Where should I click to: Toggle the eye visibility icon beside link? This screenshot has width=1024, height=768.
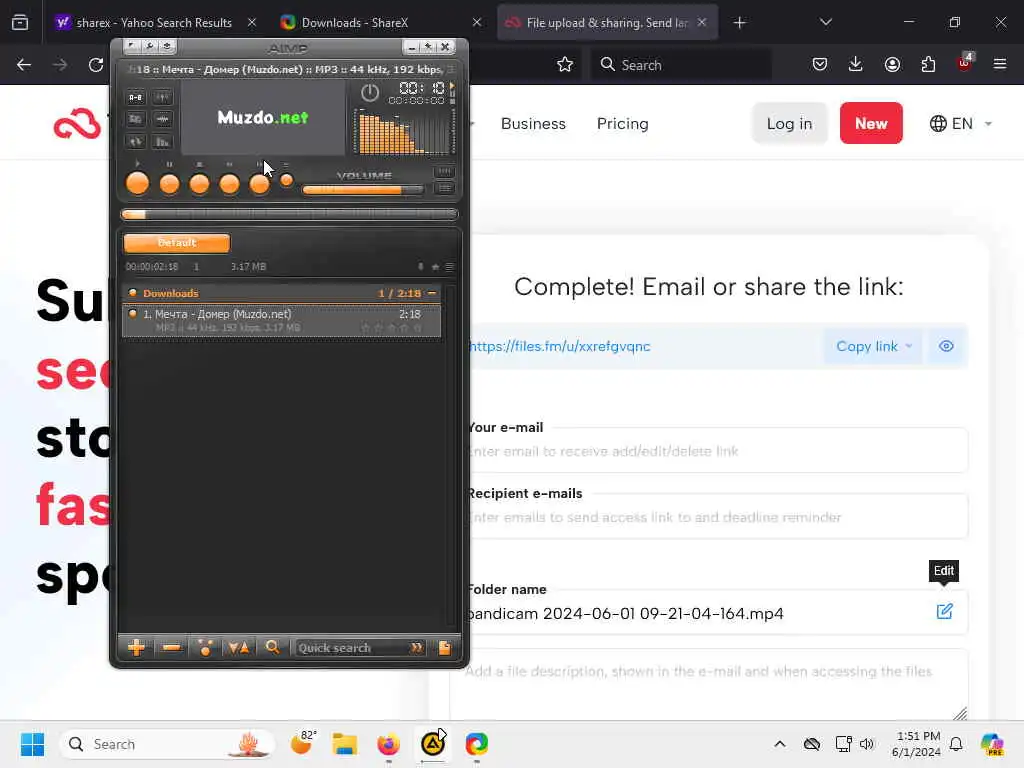click(946, 346)
